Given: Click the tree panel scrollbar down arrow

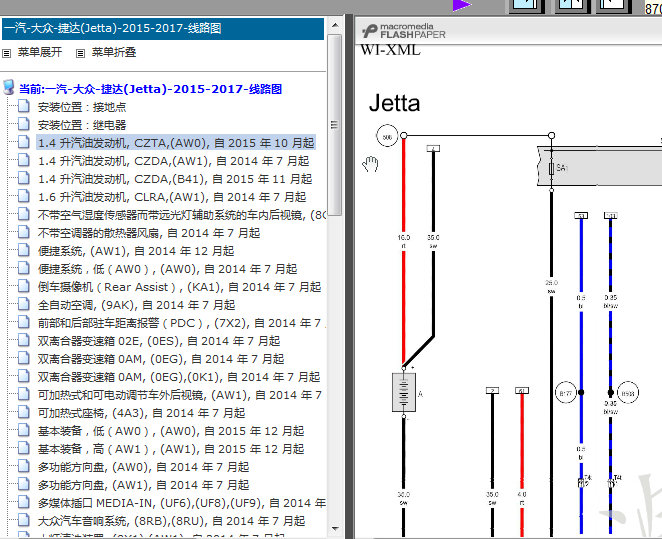Looking at the screenshot, I should [335, 528].
